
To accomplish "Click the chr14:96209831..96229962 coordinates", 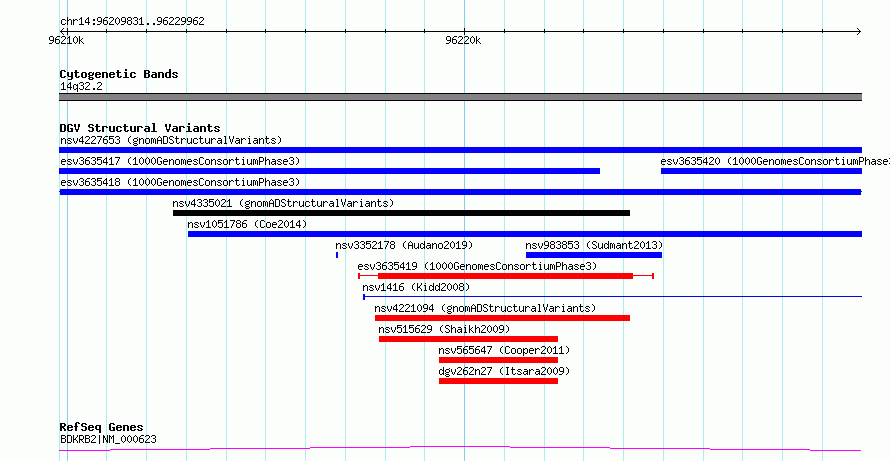I will click(132, 22).
